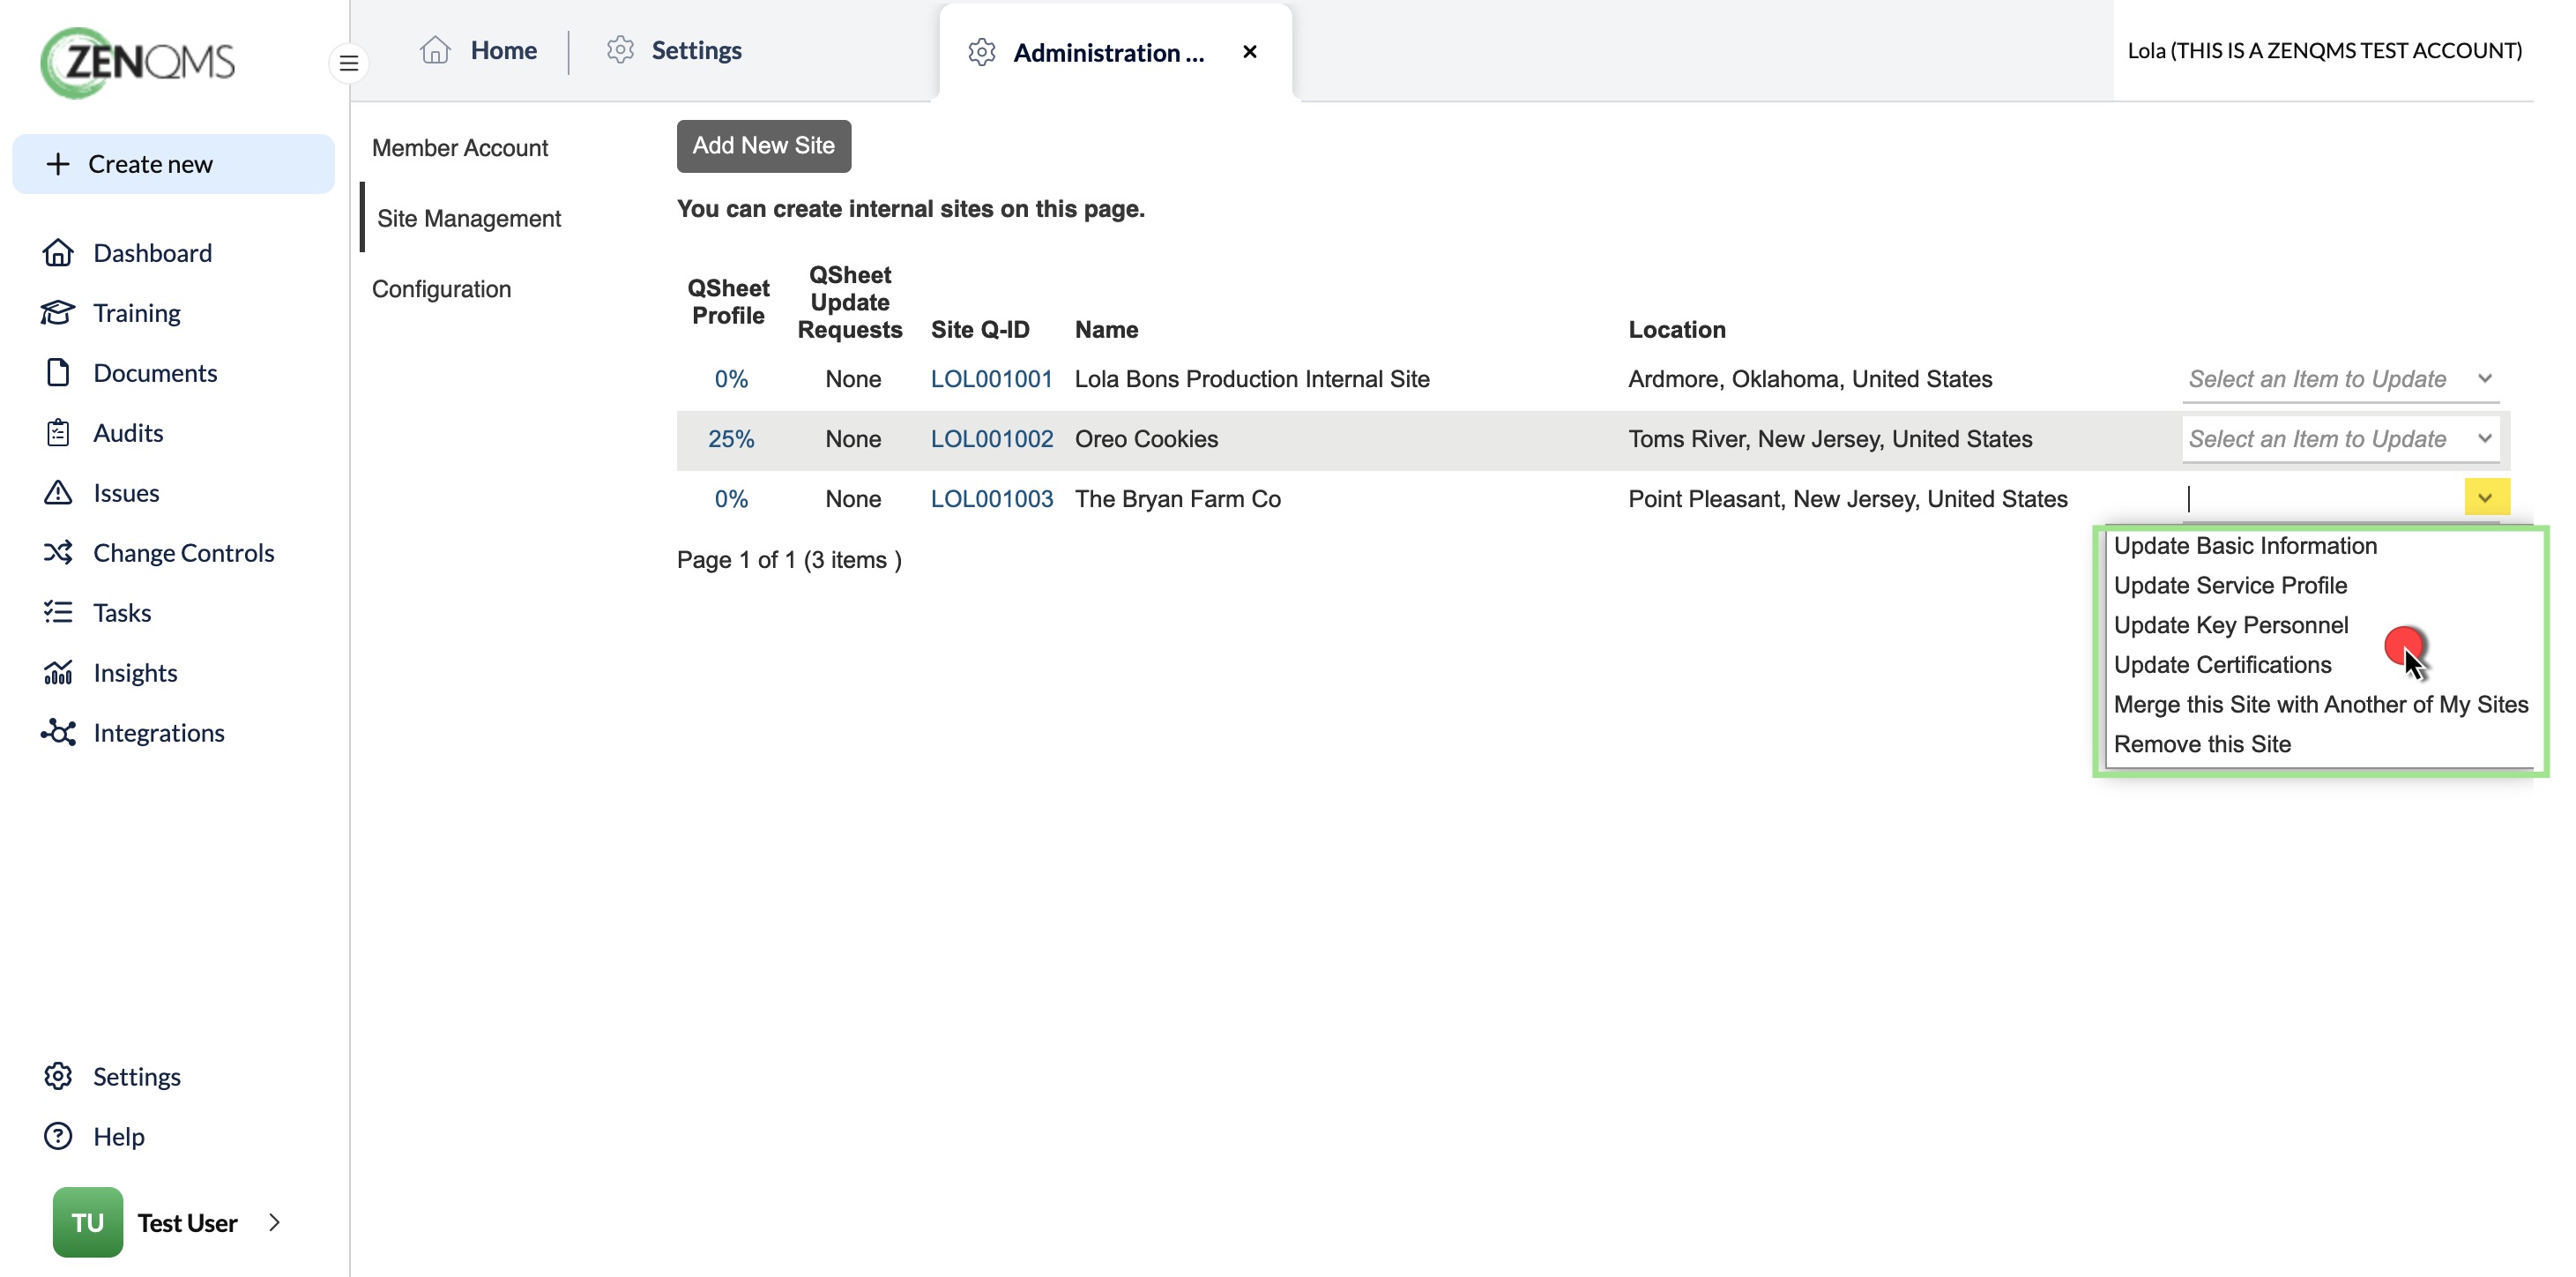This screenshot has width=2576, height=1277.
Task: Click the Create new button
Action: coord(173,163)
